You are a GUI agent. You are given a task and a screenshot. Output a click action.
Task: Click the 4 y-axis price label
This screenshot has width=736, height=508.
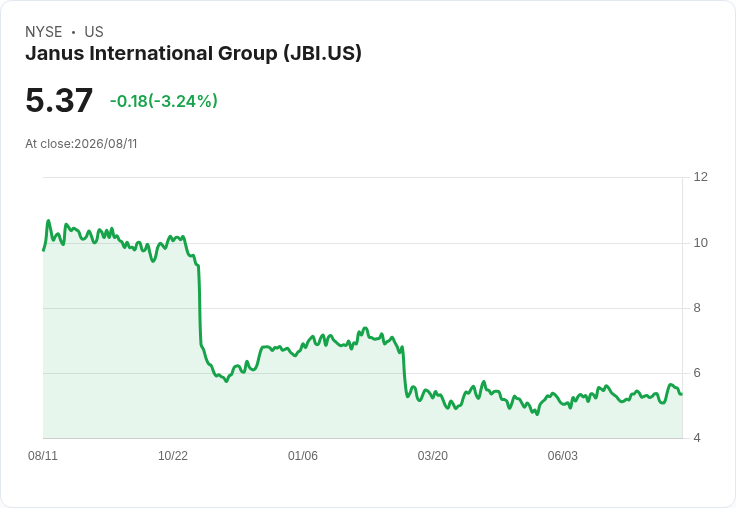click(697, 438)
